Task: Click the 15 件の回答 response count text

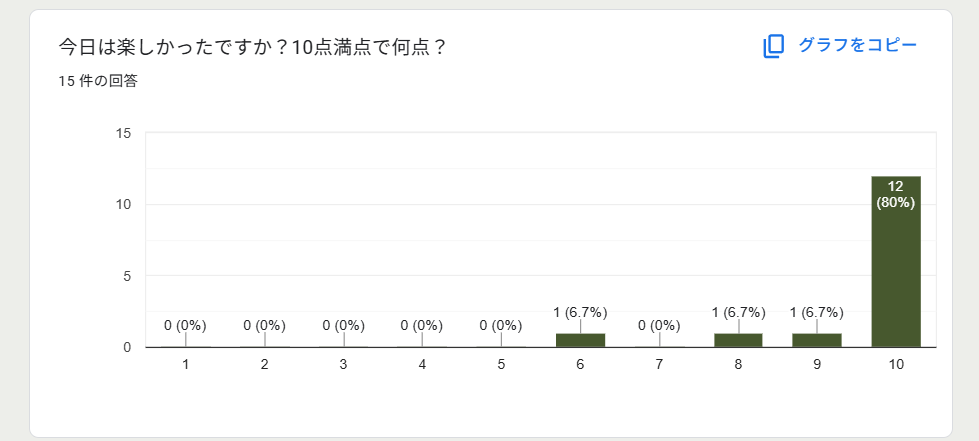Action: [98, 81]
